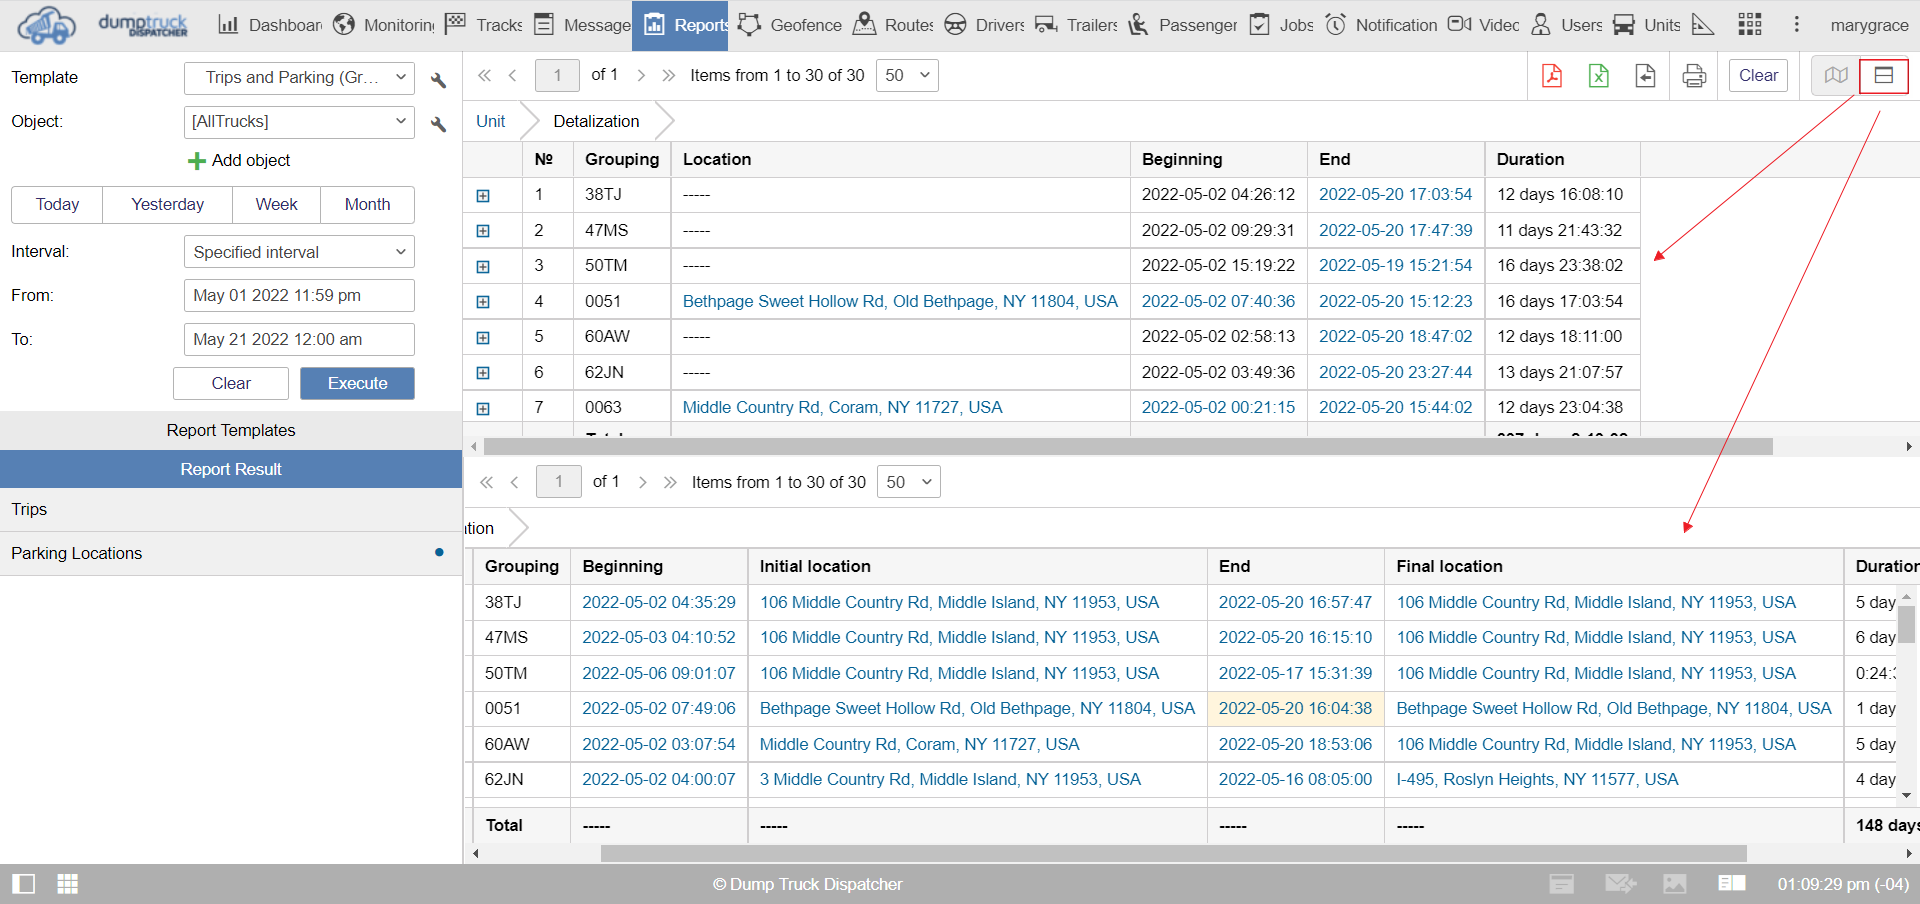The height and width of the screenshot is (904, 1920).
Task: Select the Yesterday interval option
Action: coord(166,204)
